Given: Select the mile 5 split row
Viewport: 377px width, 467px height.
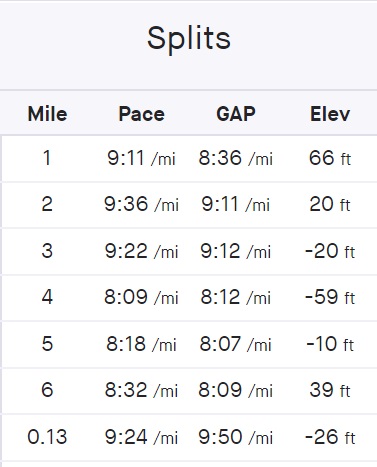Looking at the screenshot, I should point(189,344).
